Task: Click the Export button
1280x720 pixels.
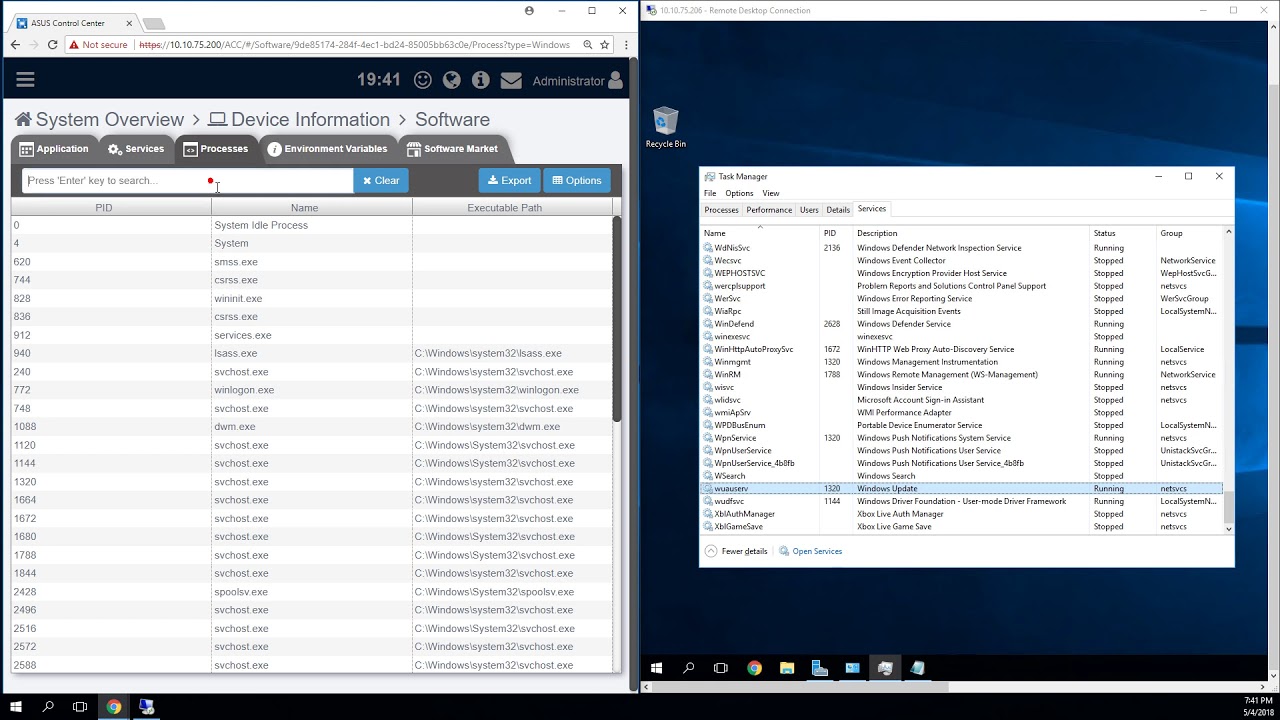Action: 509,181
